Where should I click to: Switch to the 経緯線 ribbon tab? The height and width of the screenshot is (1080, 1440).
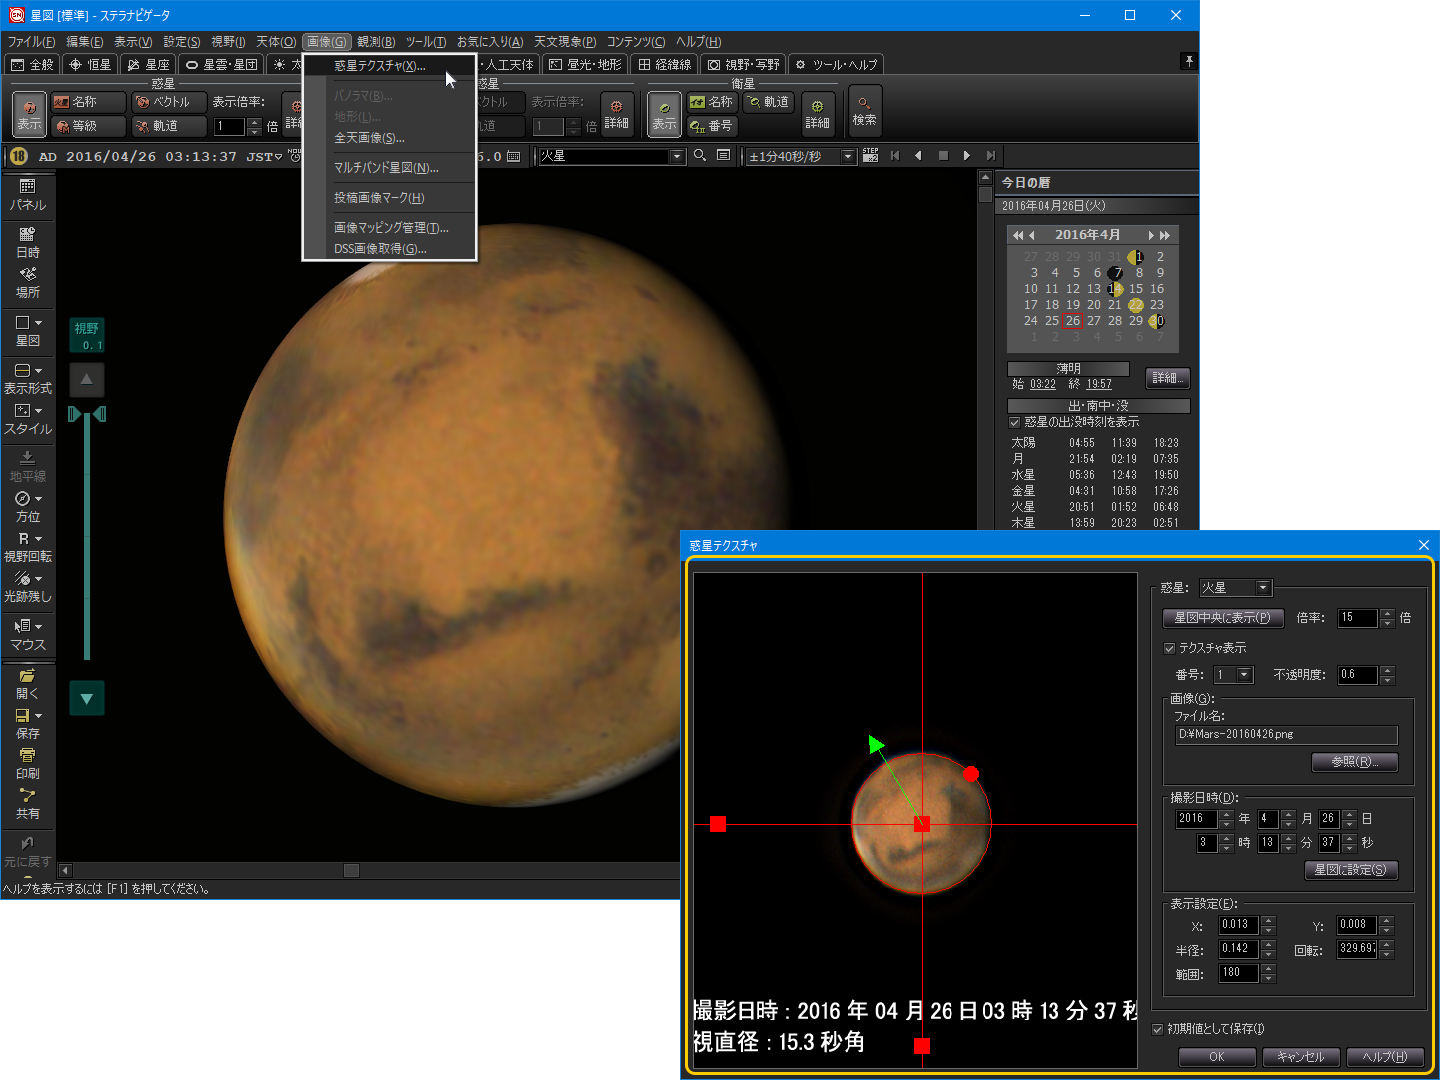coord(664,65)
